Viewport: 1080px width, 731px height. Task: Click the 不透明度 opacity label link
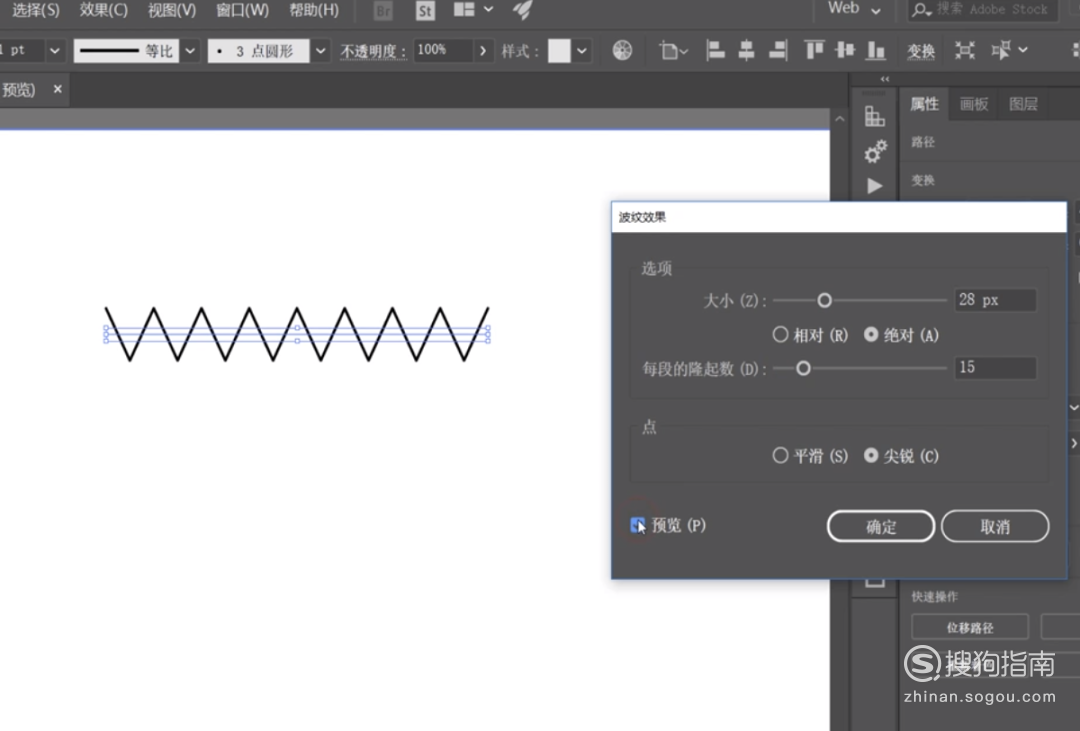point(373,51)
